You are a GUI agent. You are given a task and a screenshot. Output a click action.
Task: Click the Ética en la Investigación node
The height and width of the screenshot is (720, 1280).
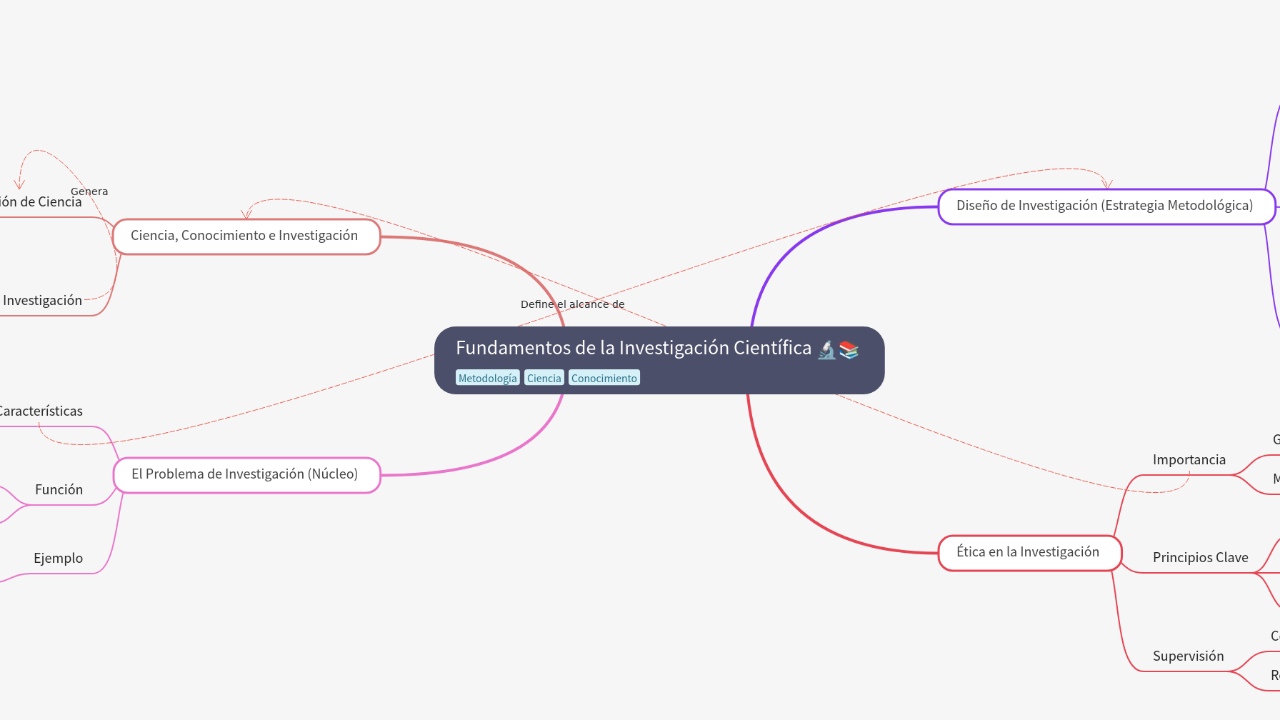(x=1028, y=552)
